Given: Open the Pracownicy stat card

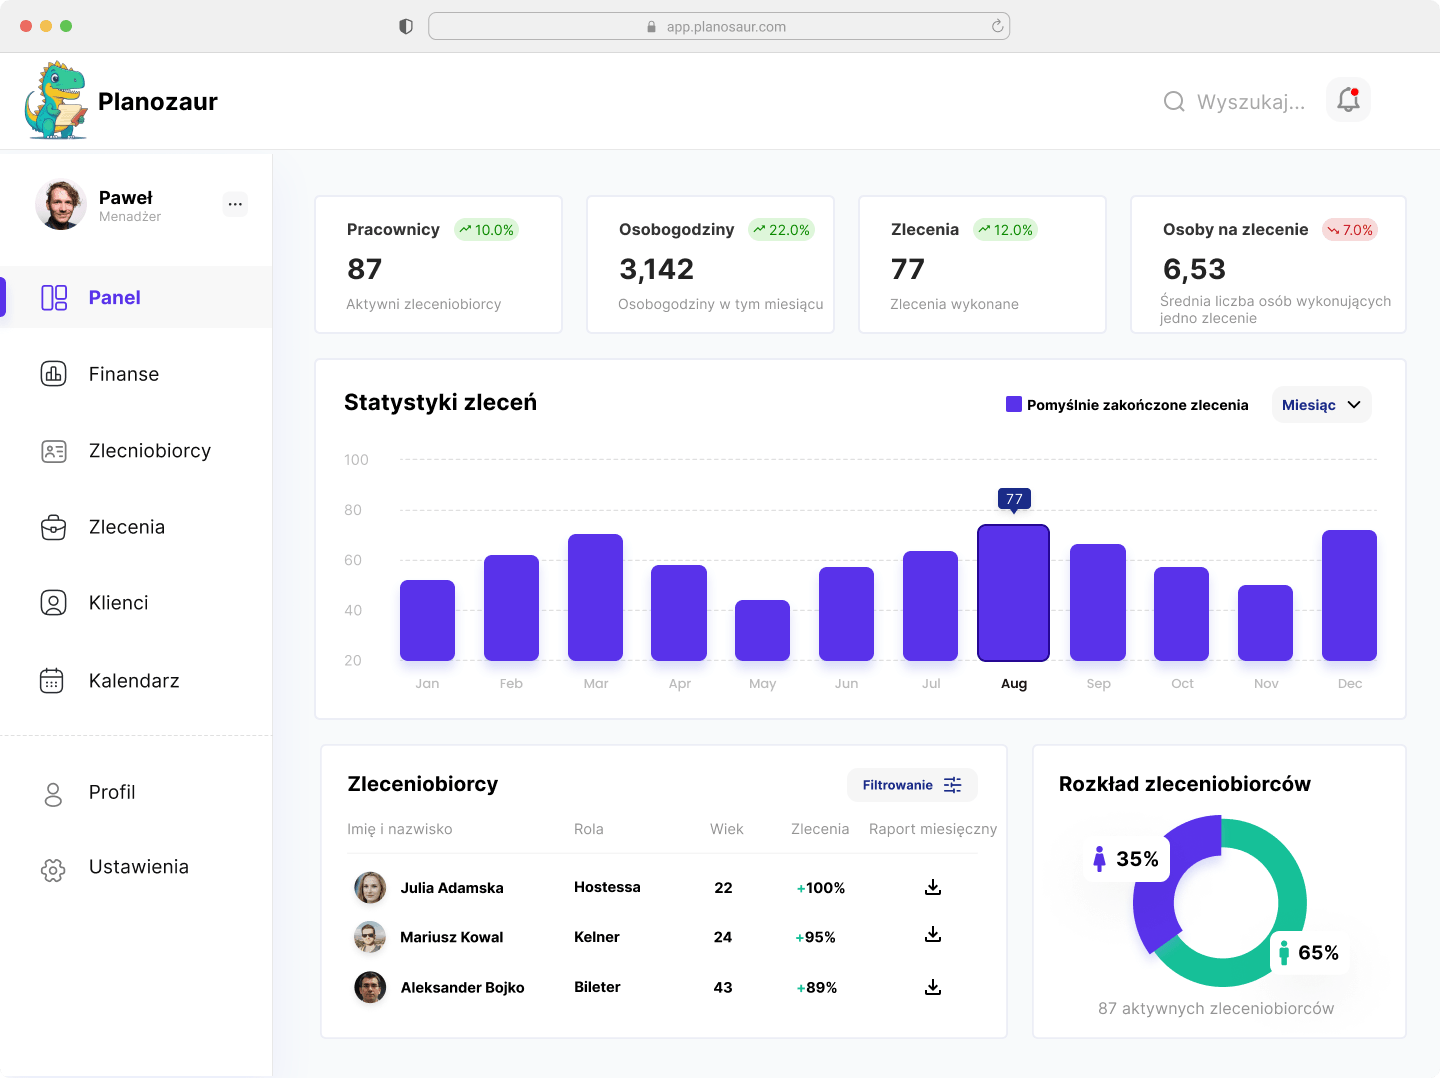Looking at the screenshot, I should pos(438,264).
